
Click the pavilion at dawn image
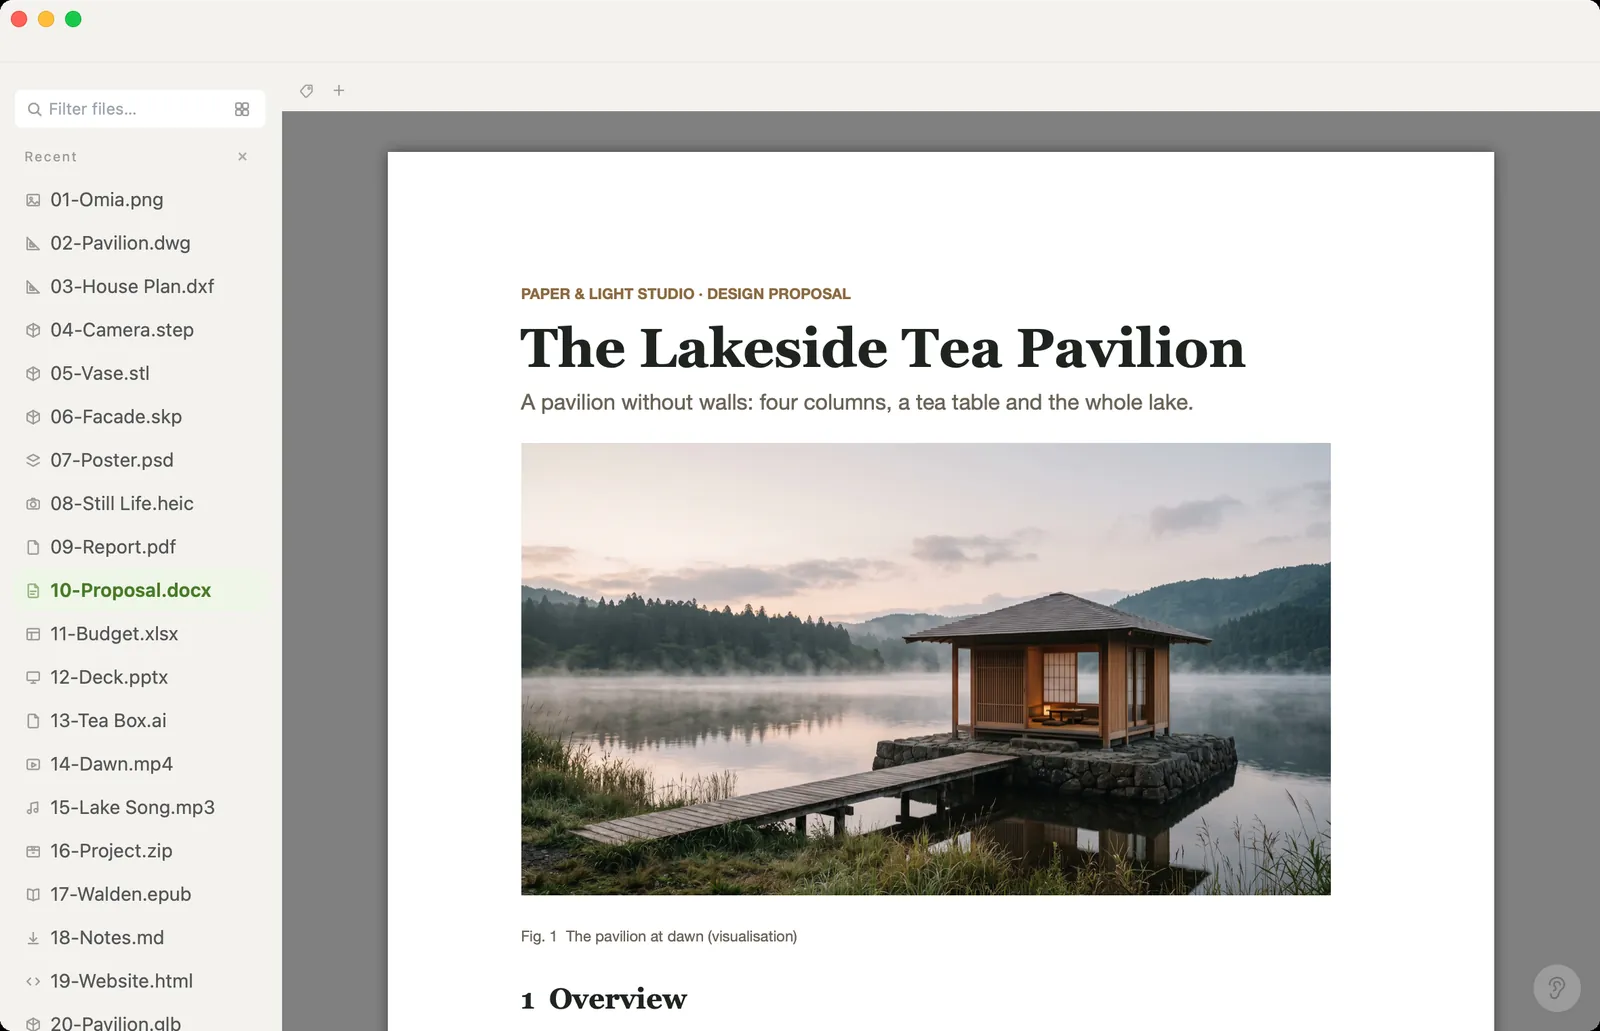pos(925,669)
